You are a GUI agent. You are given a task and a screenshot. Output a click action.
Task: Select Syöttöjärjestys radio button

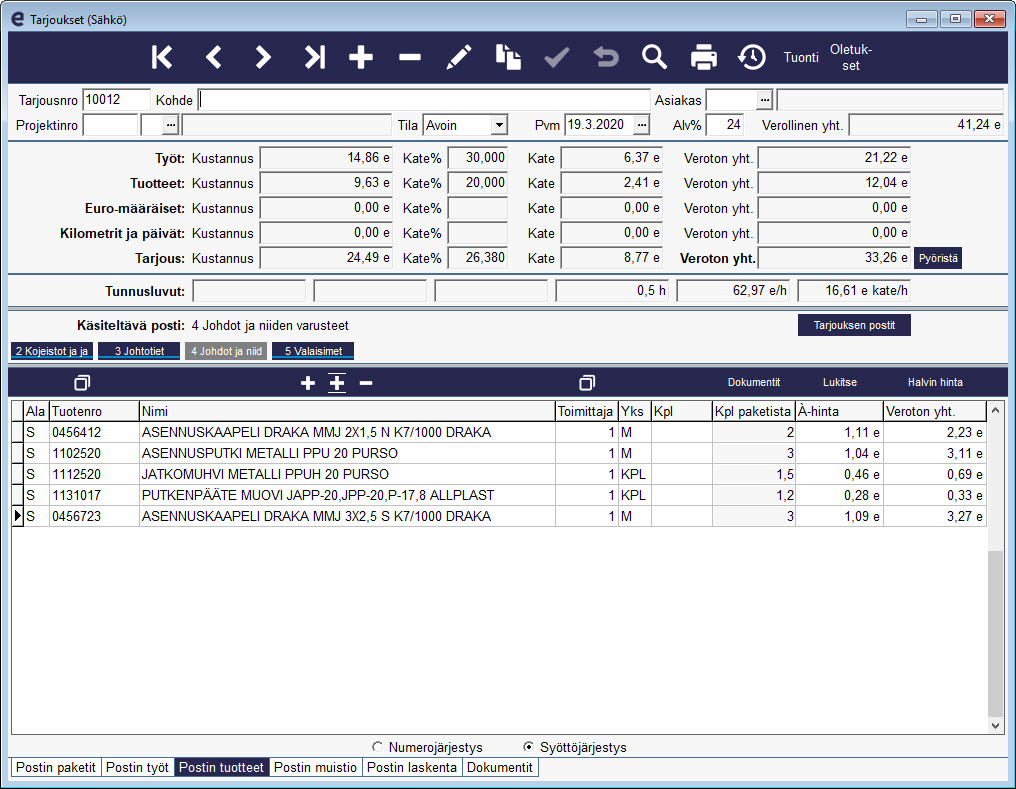(x=529, y=747)
